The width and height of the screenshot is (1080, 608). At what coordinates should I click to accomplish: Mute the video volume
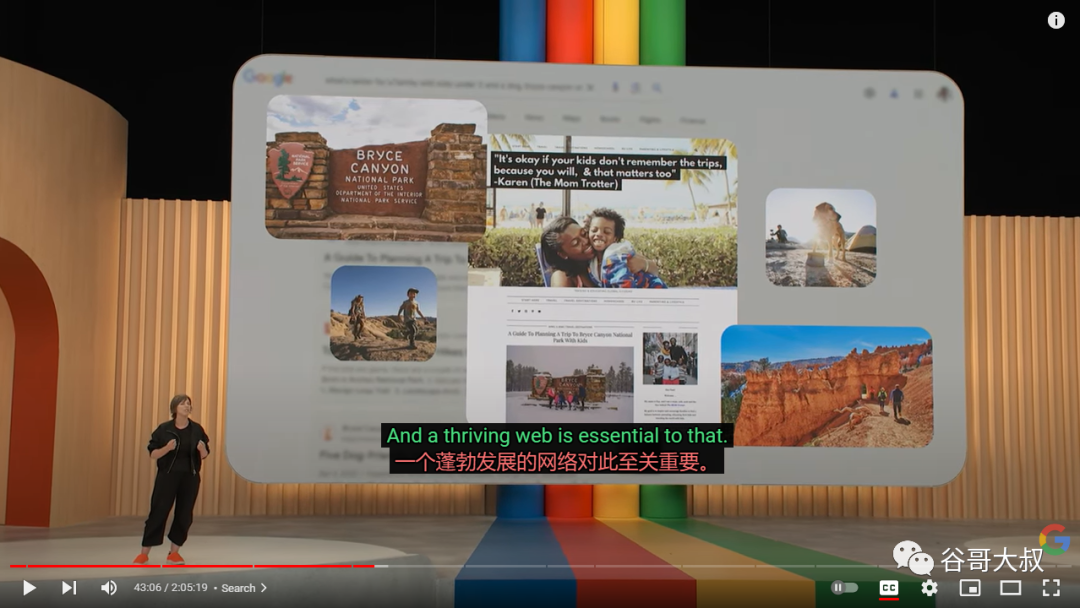point(109,588)
